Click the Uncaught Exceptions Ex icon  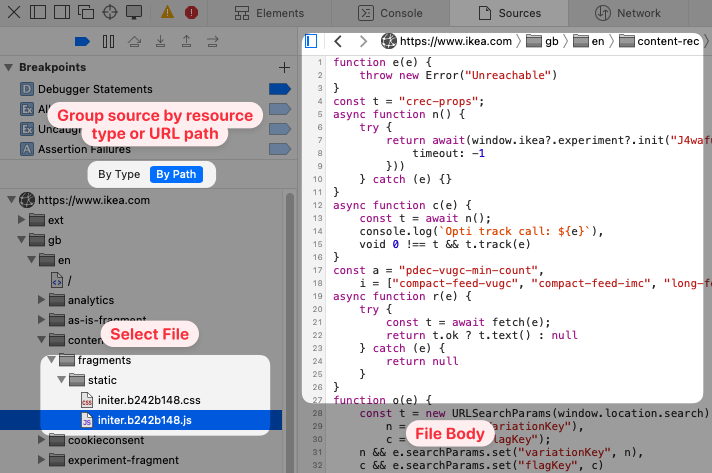[x=27, y=129]
